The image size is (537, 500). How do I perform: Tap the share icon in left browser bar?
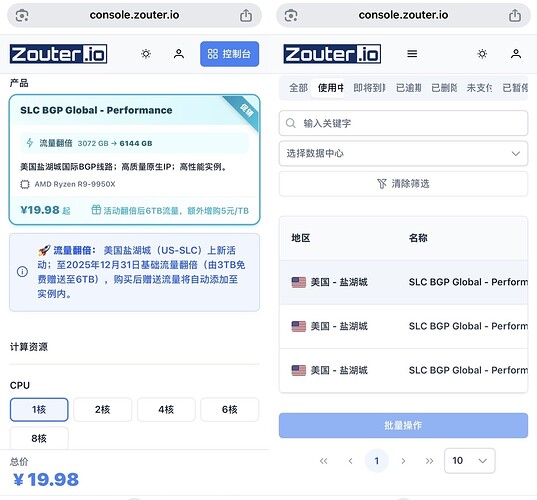(x=246, y=15)
